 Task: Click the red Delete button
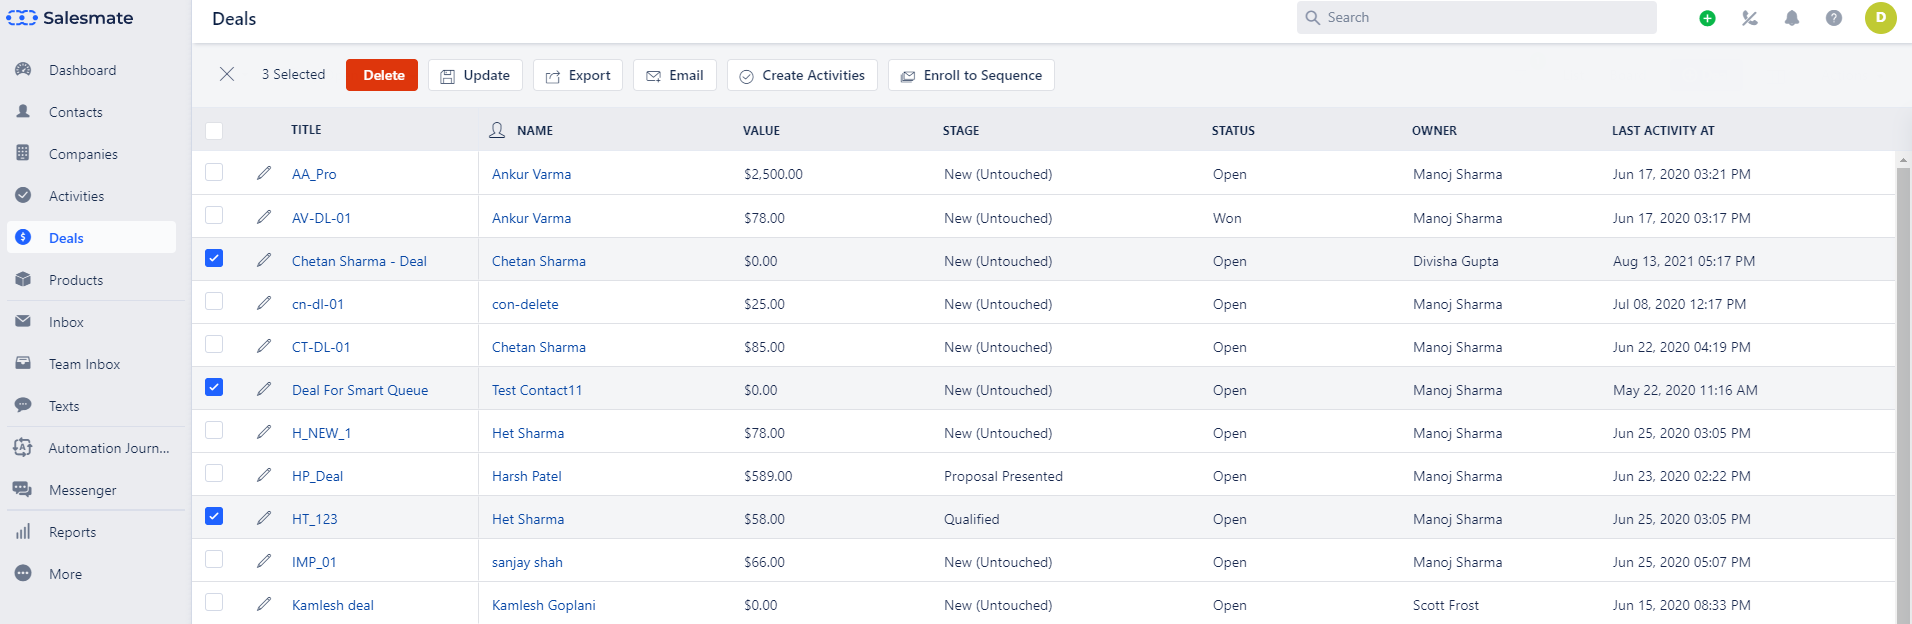pos(382,75)
